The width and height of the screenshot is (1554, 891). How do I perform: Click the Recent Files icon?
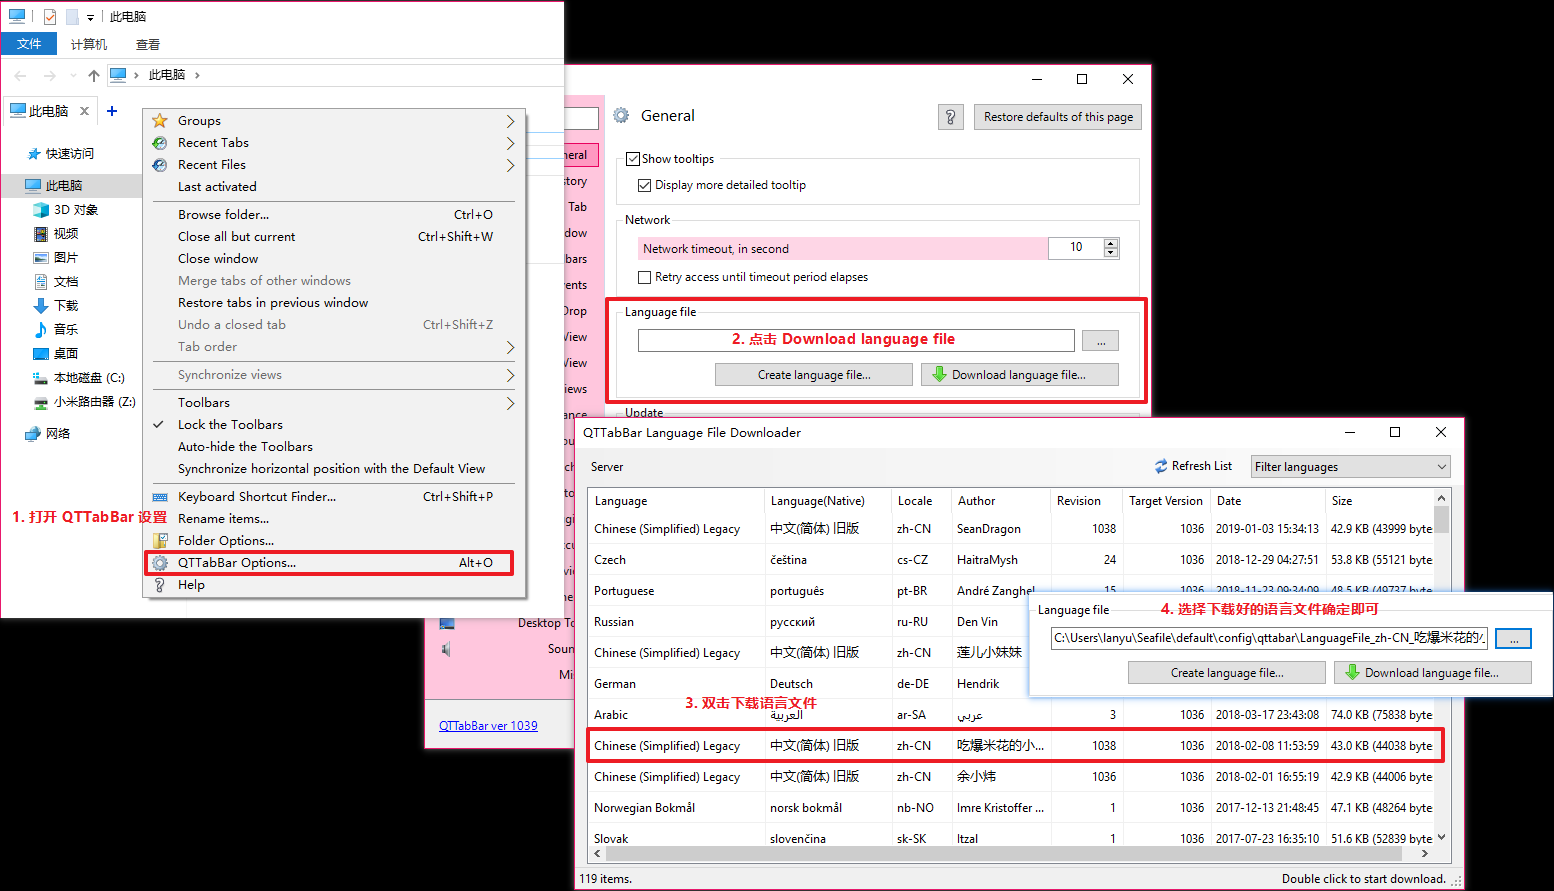[x=160, y=165]
